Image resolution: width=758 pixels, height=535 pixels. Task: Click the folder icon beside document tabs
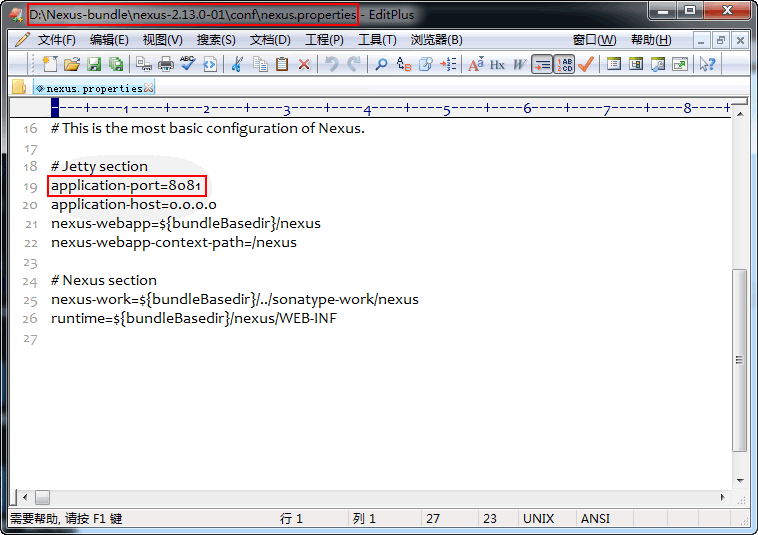point(19,87)
